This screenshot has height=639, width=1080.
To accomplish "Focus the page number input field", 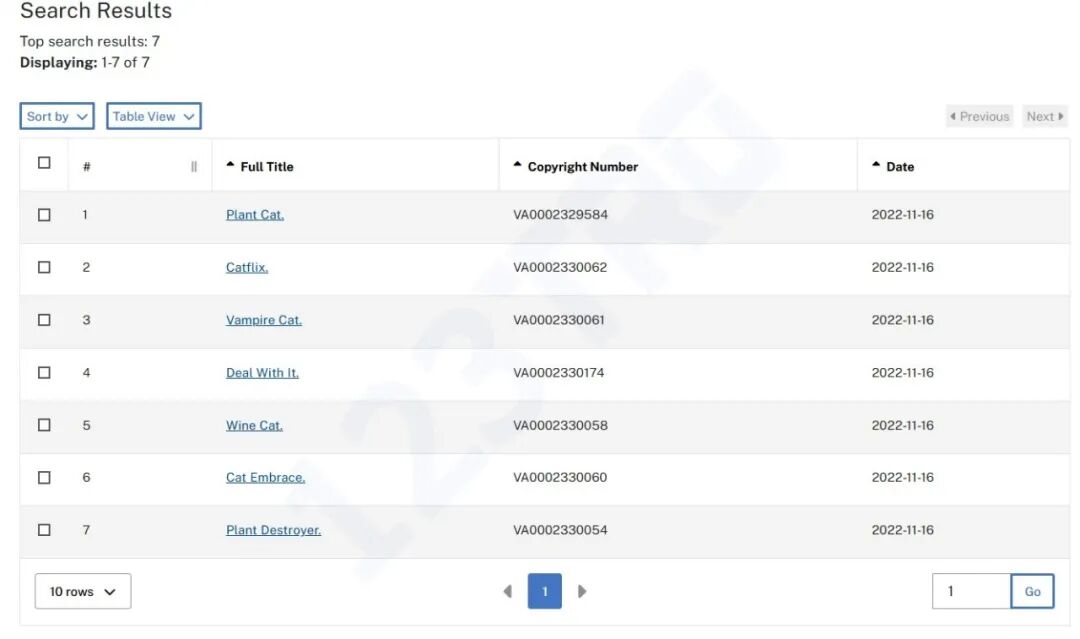I will [971, 591].
